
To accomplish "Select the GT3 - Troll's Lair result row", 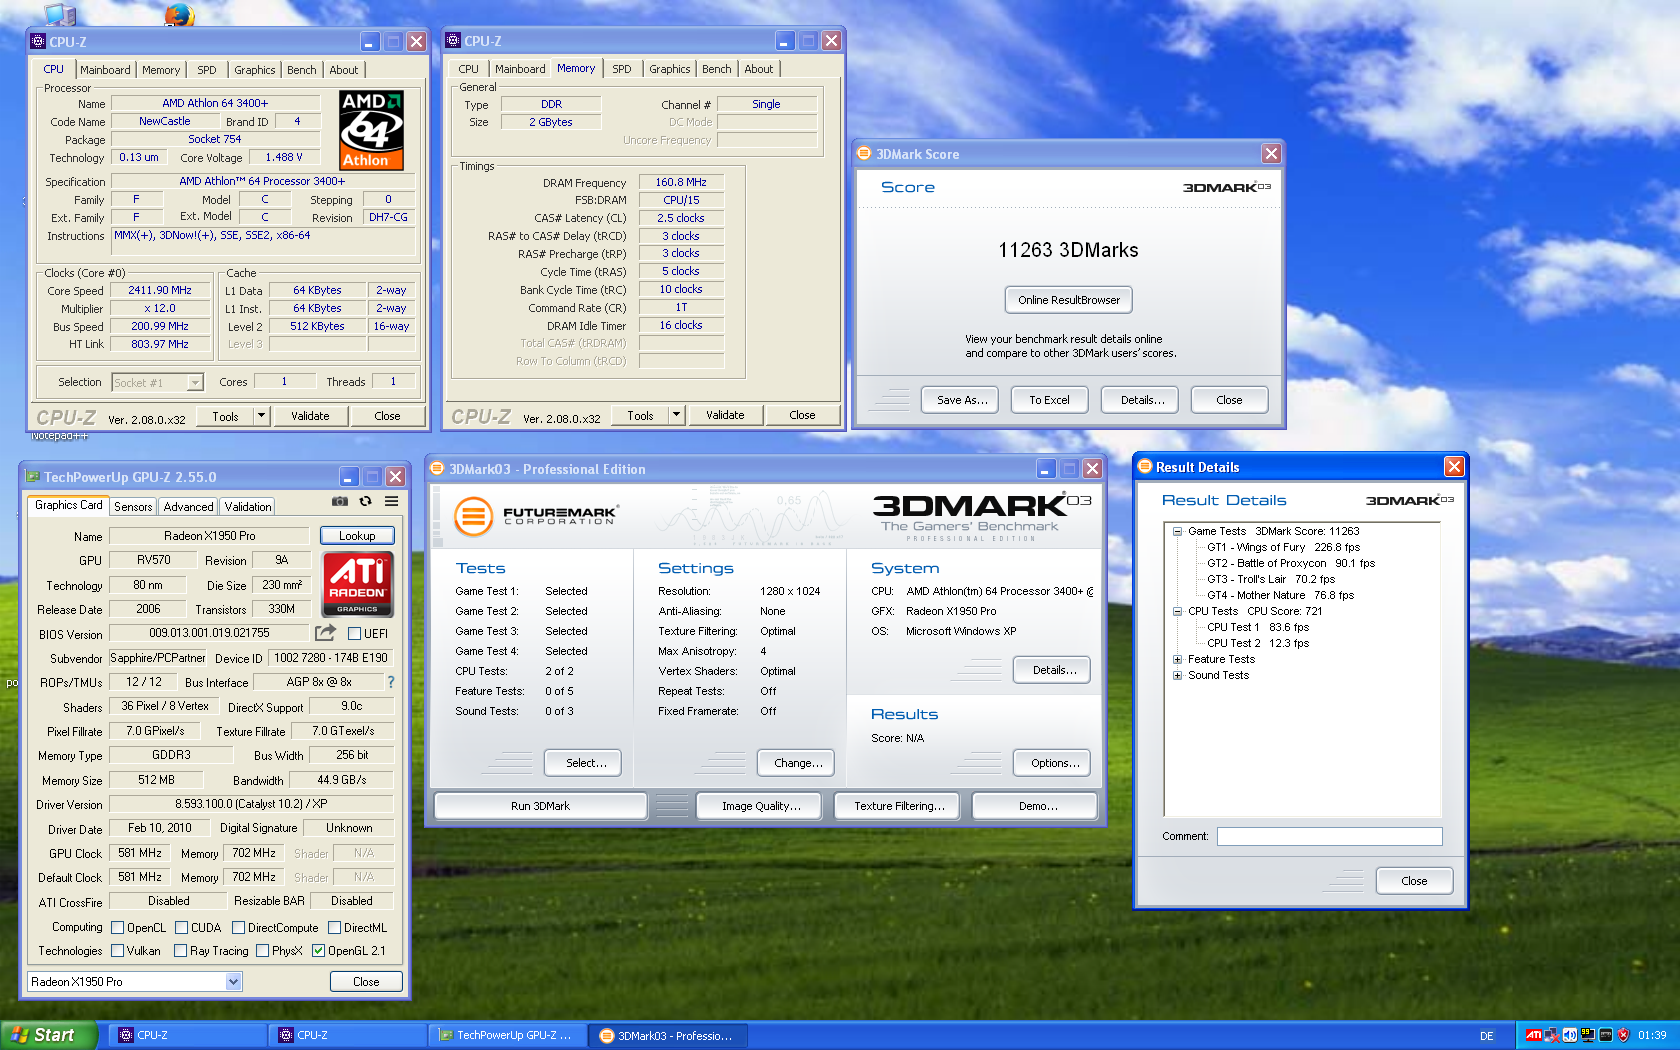I will point(1271,580).
